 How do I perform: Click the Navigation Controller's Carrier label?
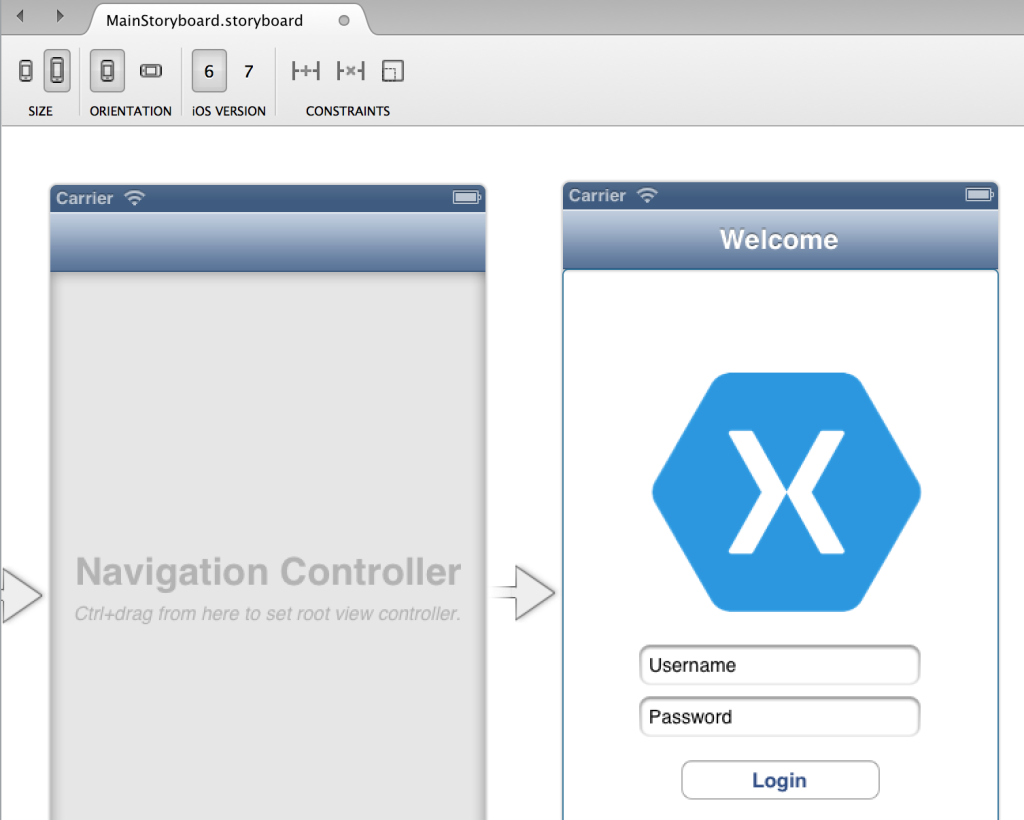[84, 198]
